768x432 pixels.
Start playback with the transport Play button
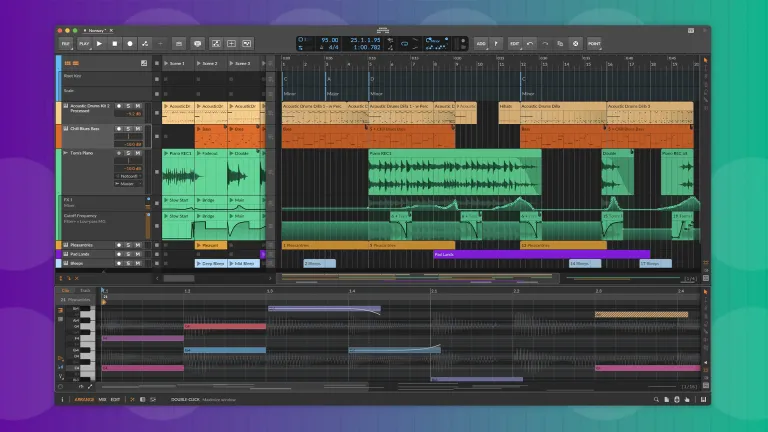point(99,44)
